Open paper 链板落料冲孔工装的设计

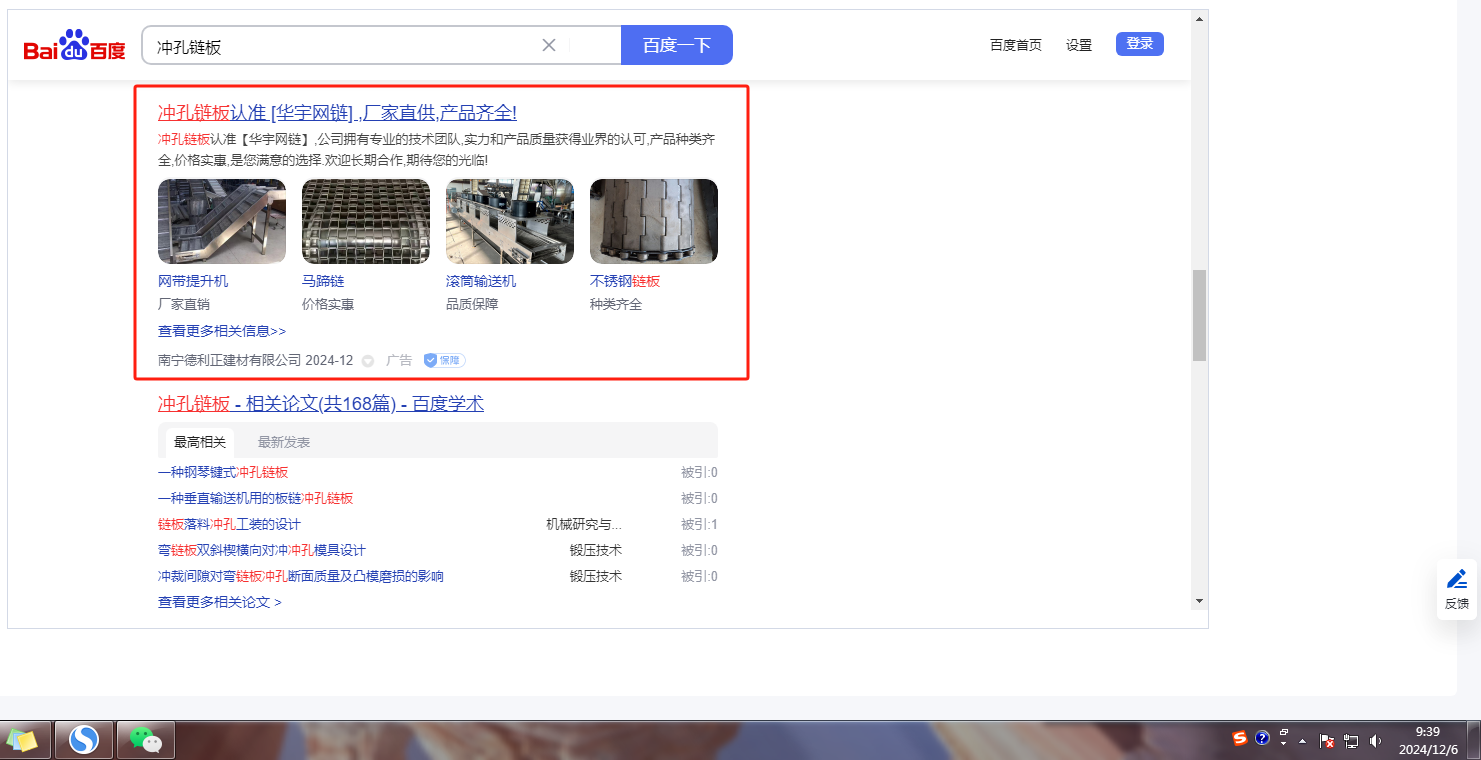pyautogui.click(x=229, y=524)
